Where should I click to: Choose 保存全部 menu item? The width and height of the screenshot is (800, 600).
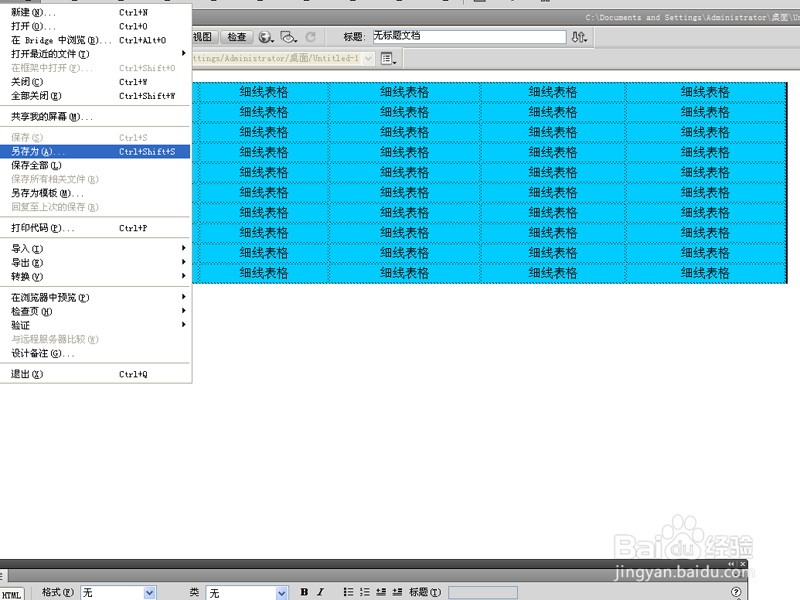coord(95,165)
